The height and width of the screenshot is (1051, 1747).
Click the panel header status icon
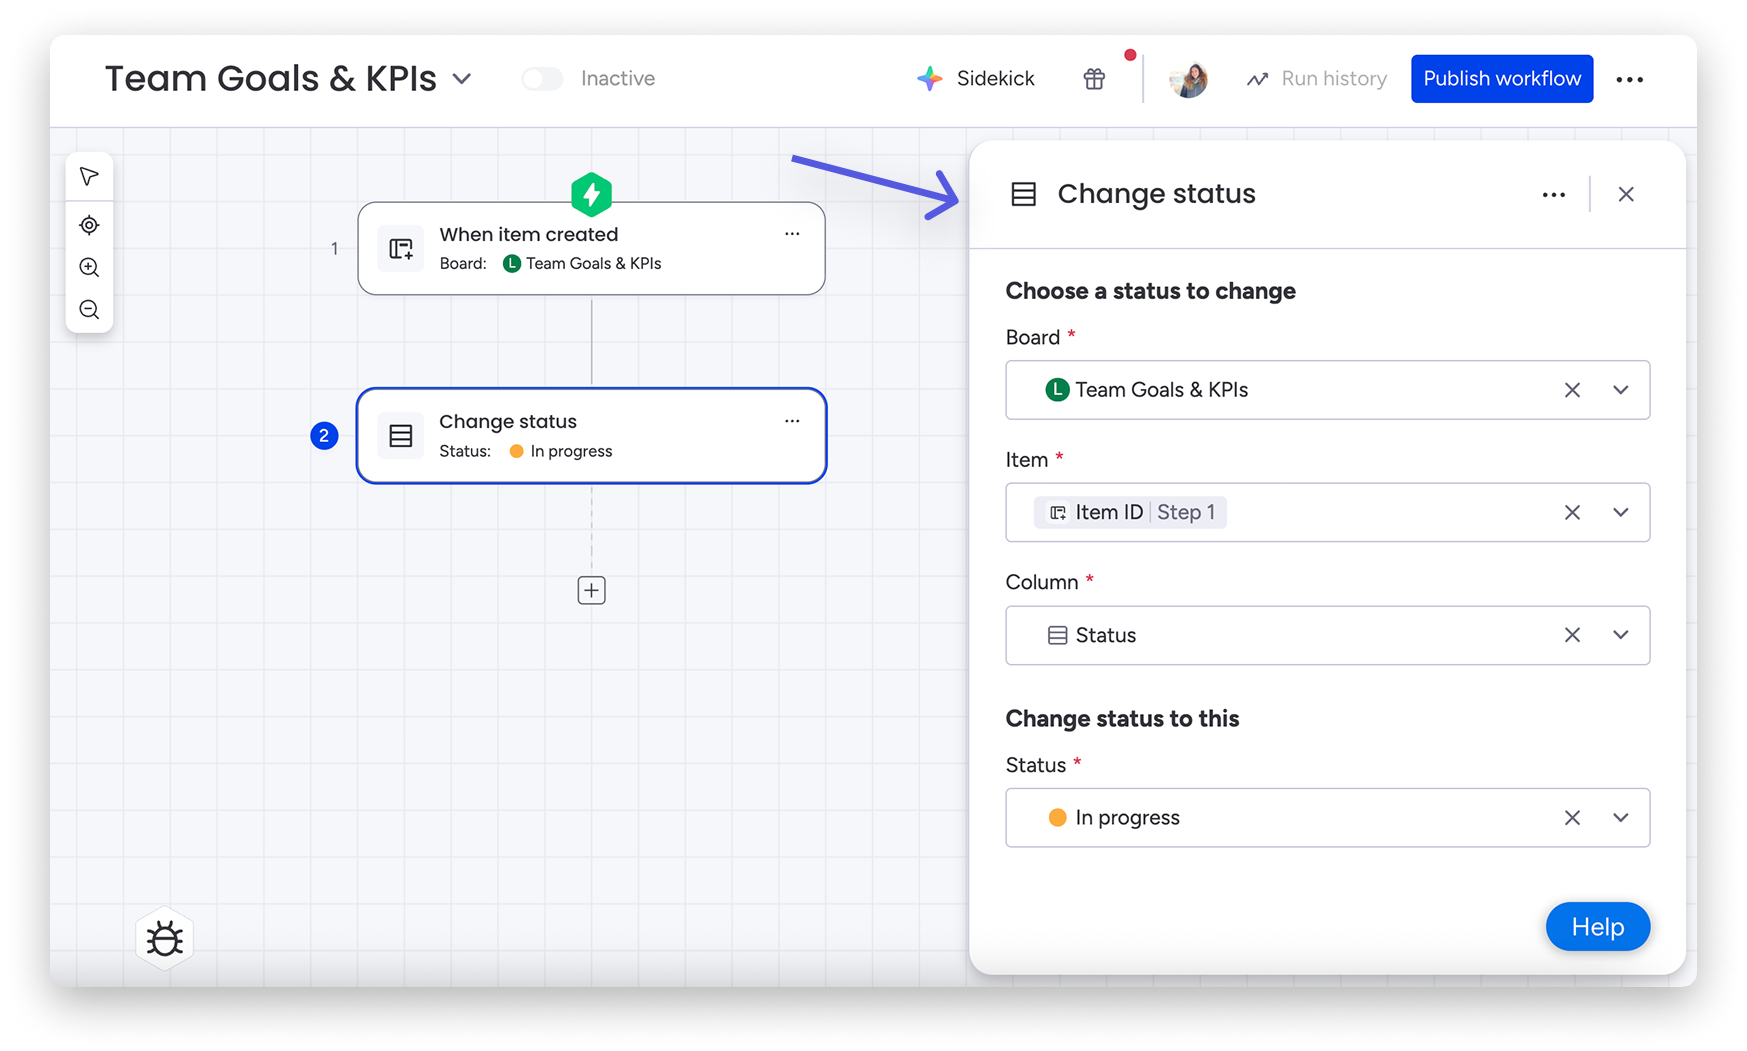pyautogui.click(x=1023, y=194)
